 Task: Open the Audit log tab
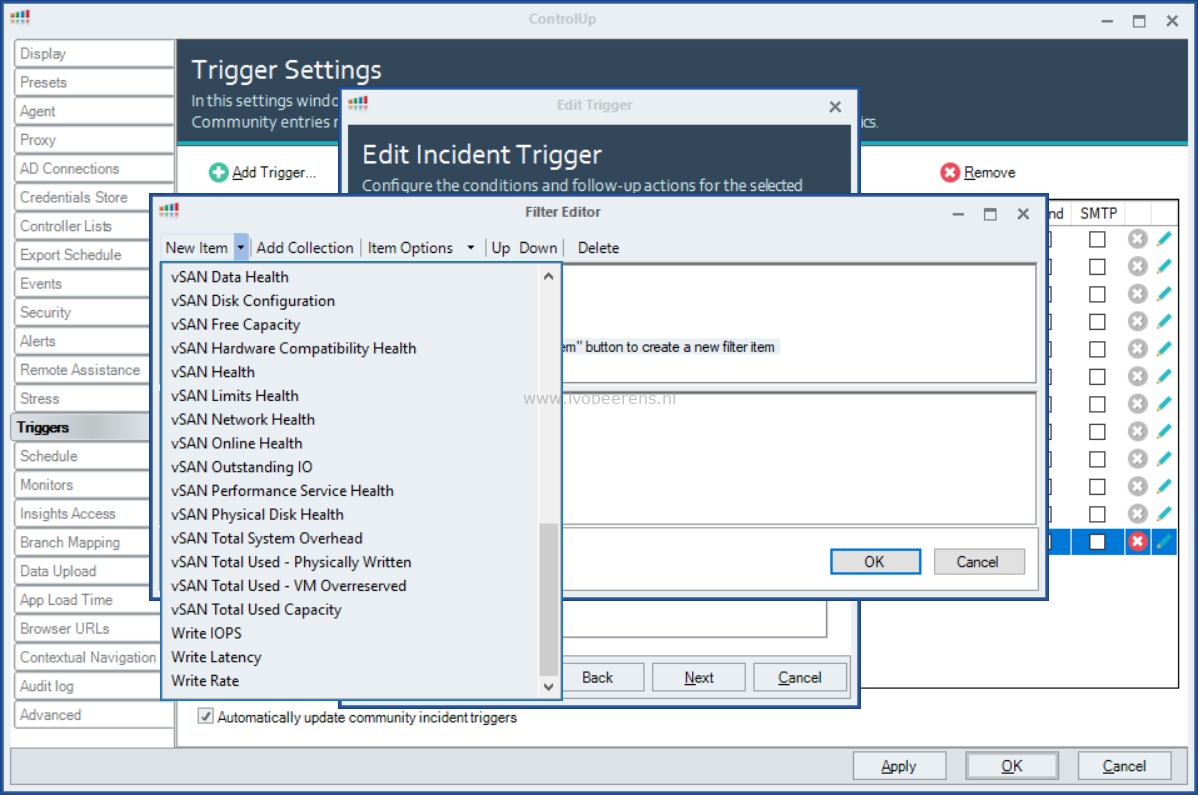[88, 686]
